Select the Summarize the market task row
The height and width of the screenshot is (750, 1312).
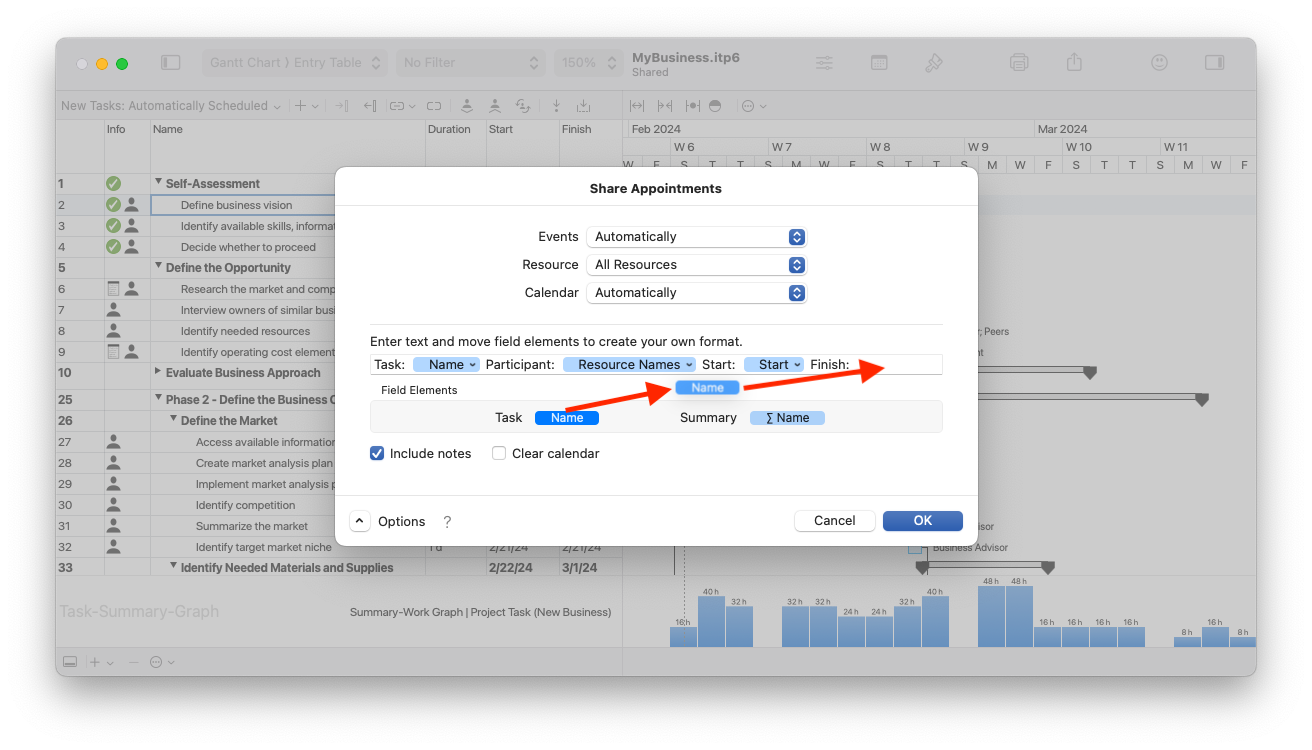(x=252, y=526)
